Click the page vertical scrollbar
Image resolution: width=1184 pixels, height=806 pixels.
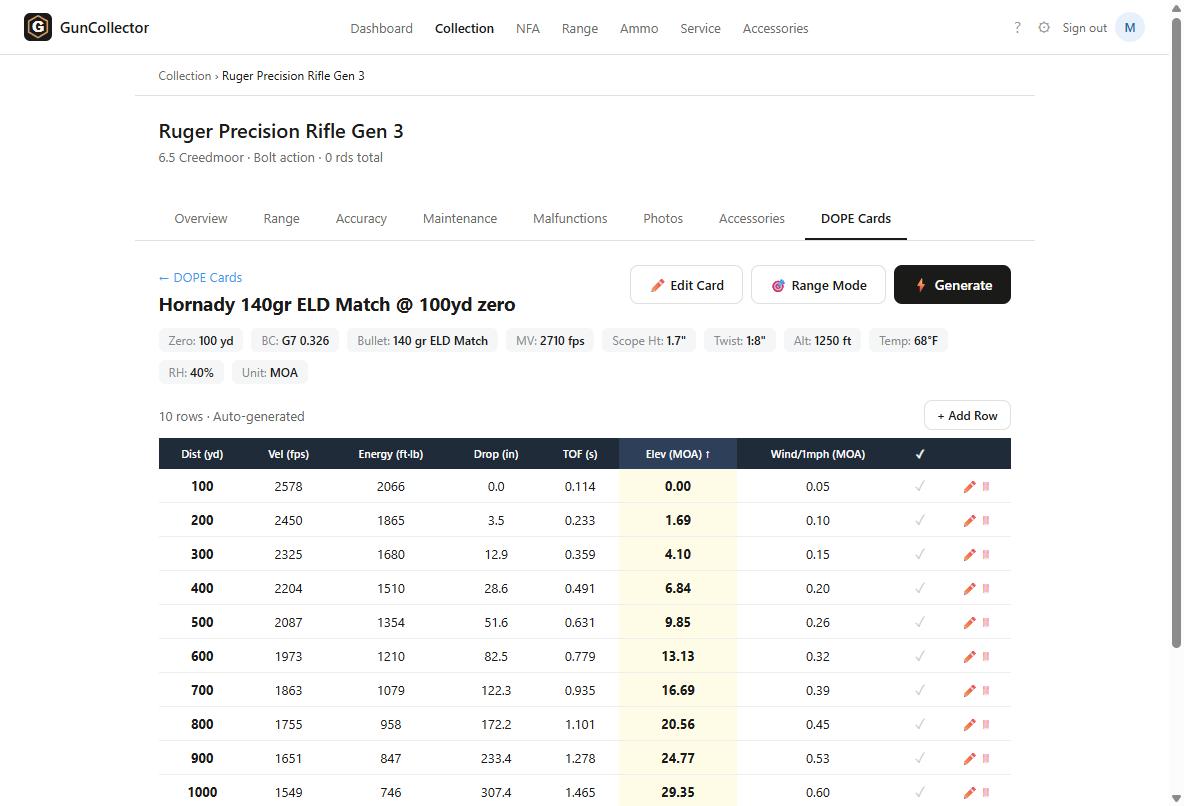point(1176,332)
